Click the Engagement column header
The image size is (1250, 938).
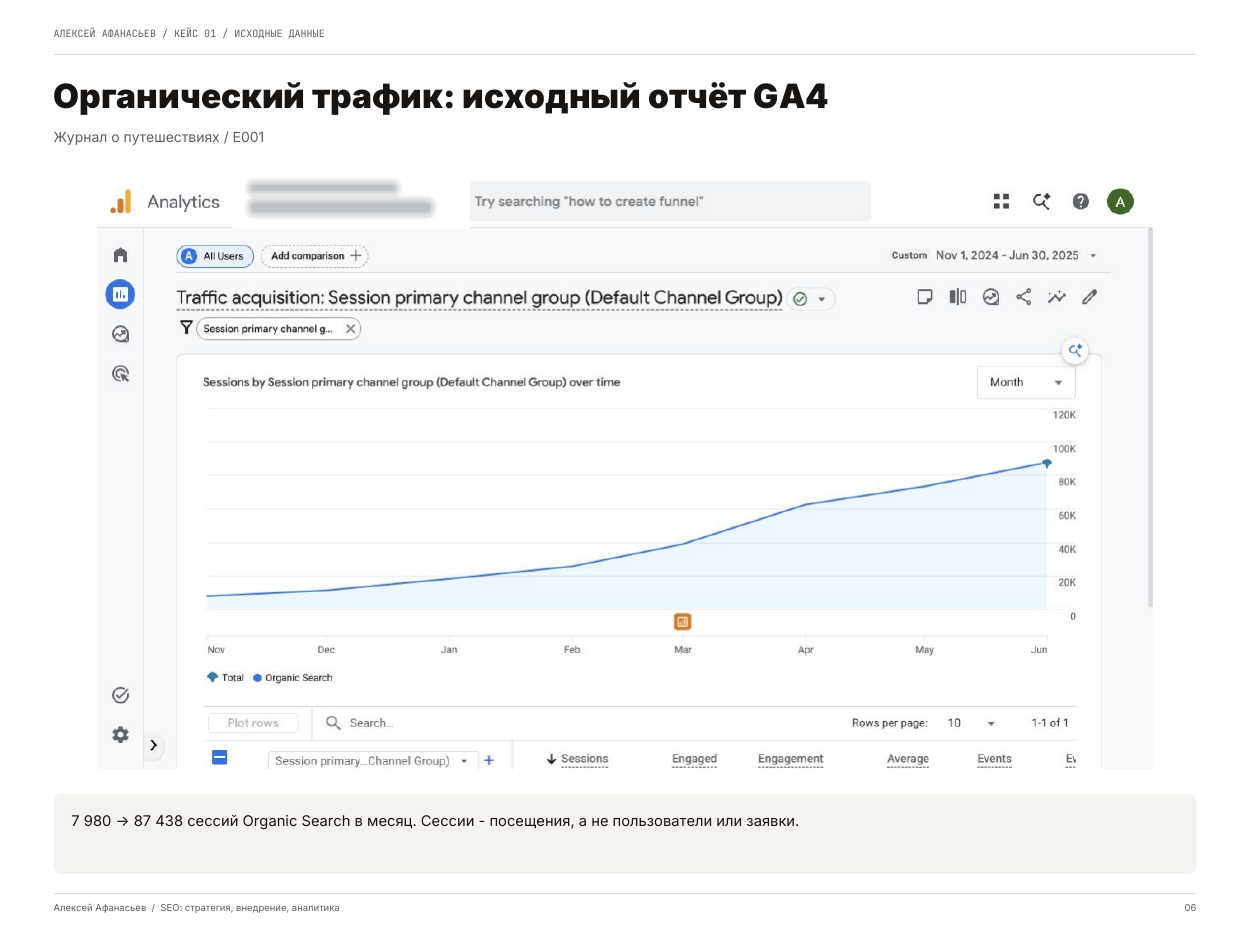point(790,760)
